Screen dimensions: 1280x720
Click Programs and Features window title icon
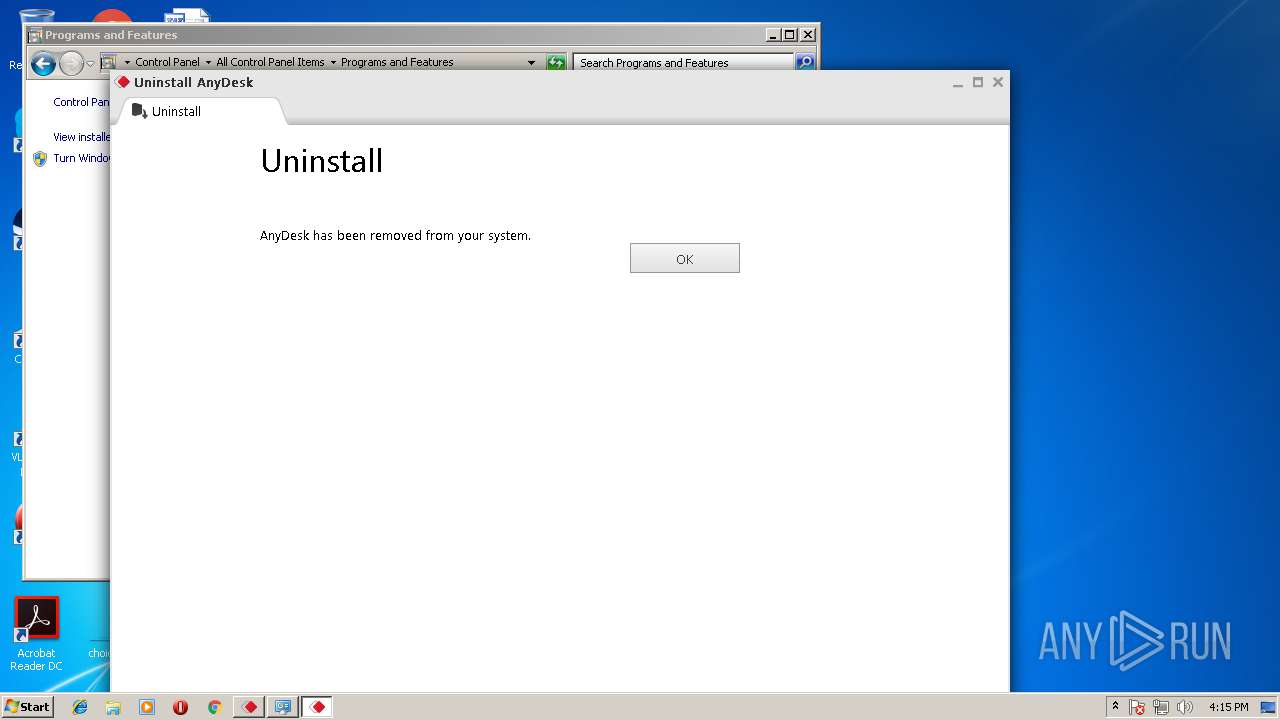(35, 35)
